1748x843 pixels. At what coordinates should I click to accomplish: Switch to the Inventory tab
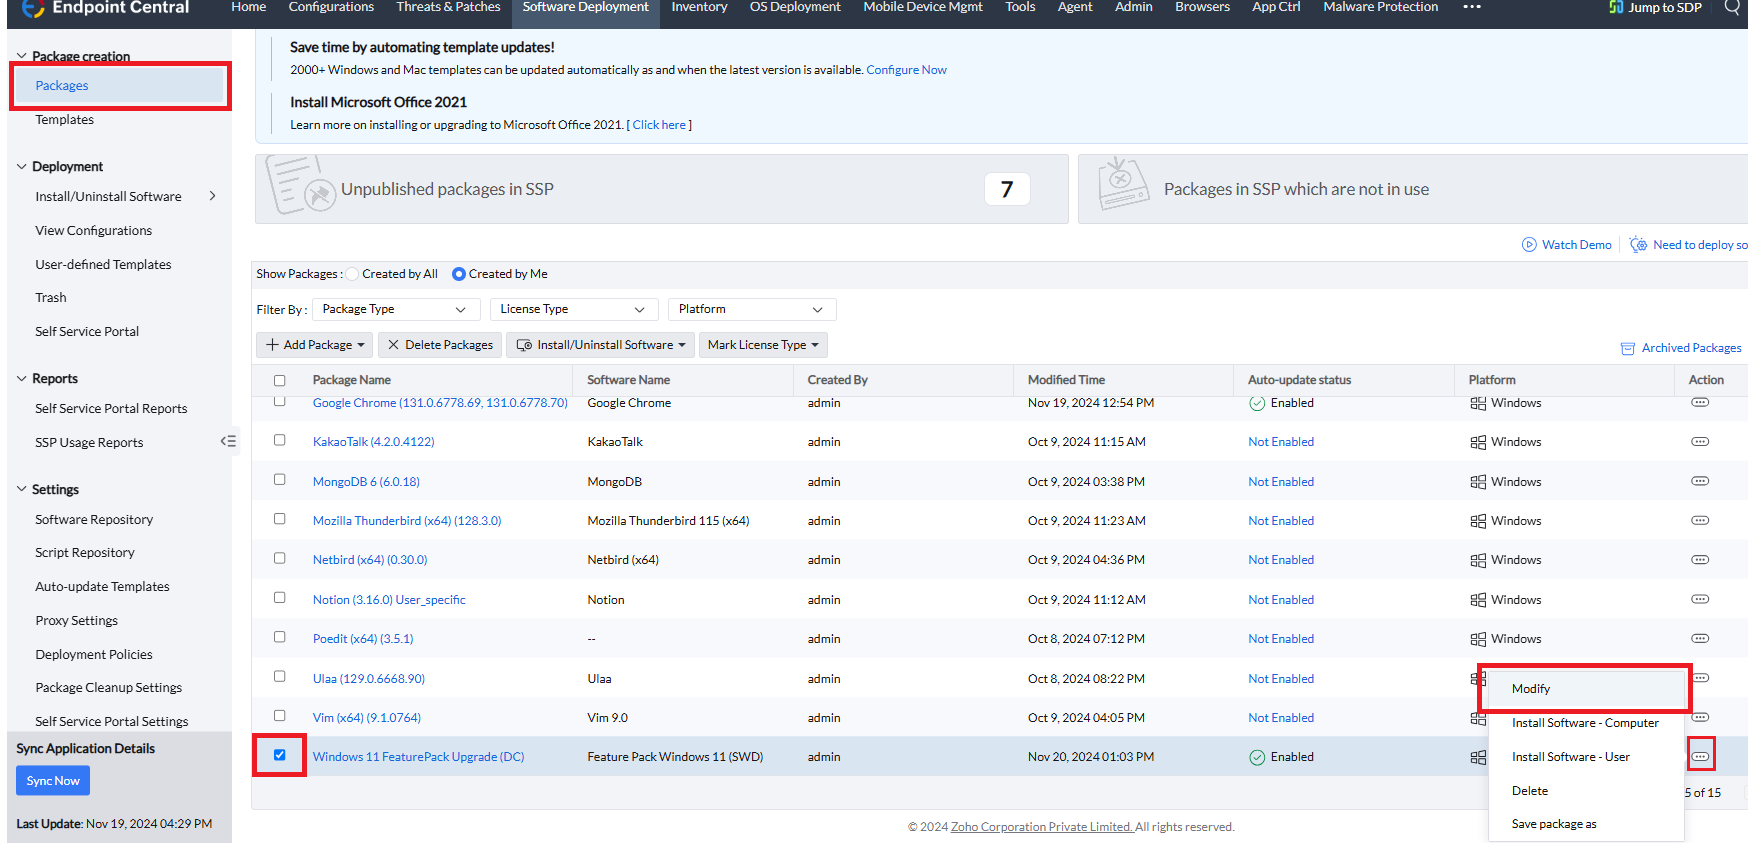[x=699, y=7]
